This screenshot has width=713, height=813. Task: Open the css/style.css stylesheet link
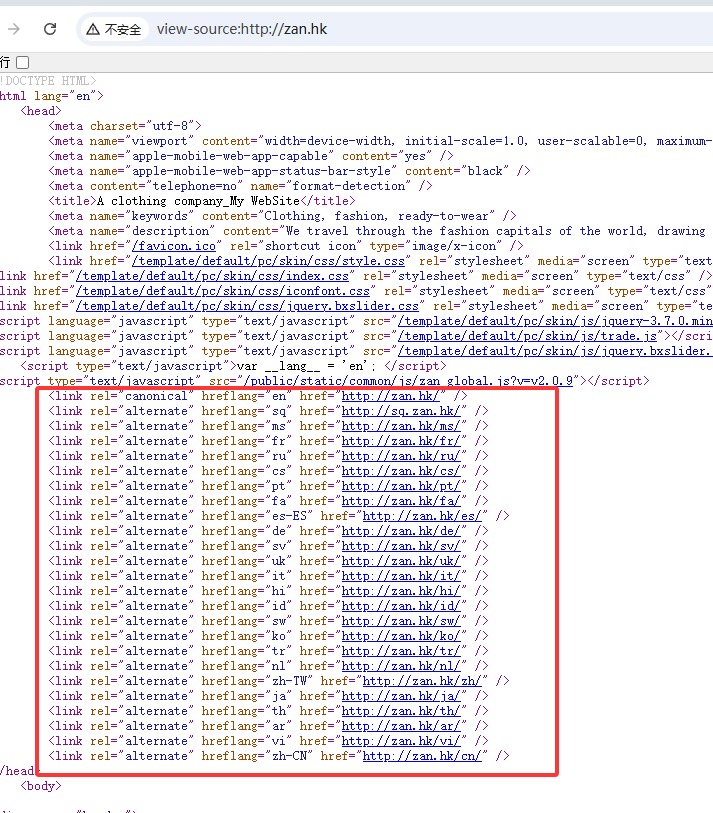pyautogui.click(x=268, y=261)
